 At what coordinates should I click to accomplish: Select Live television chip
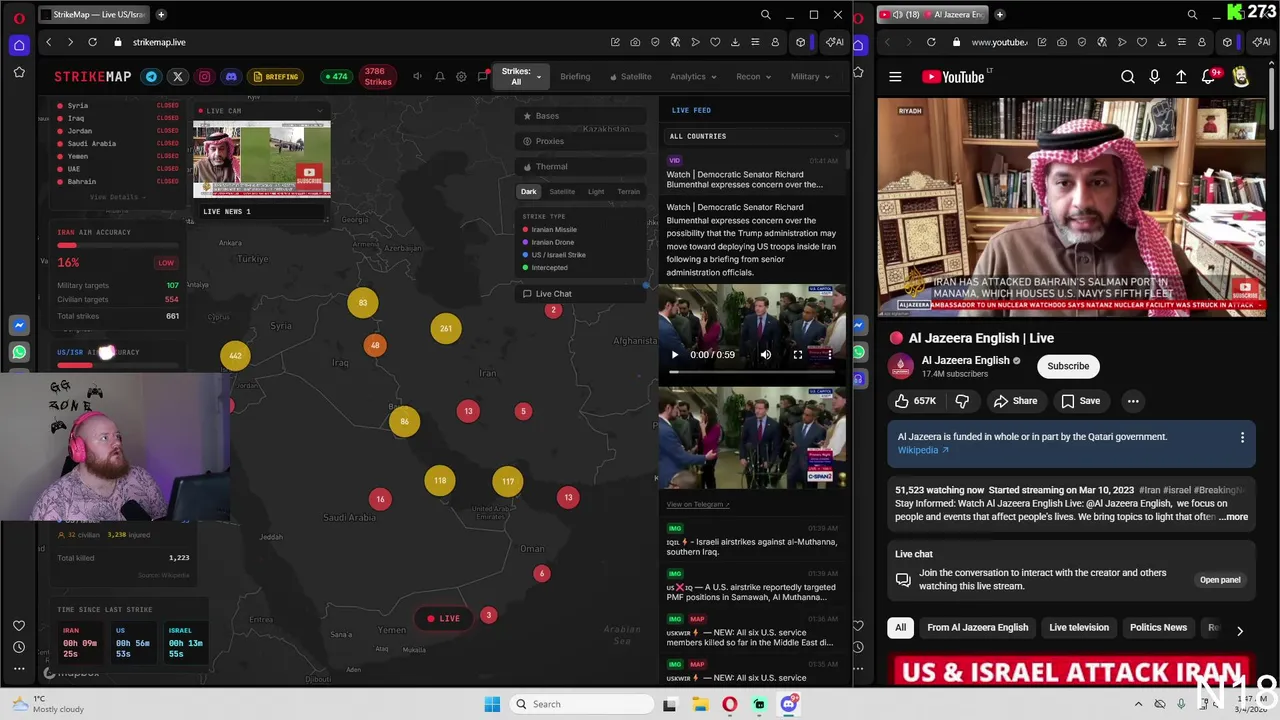tap(1079, 628)
